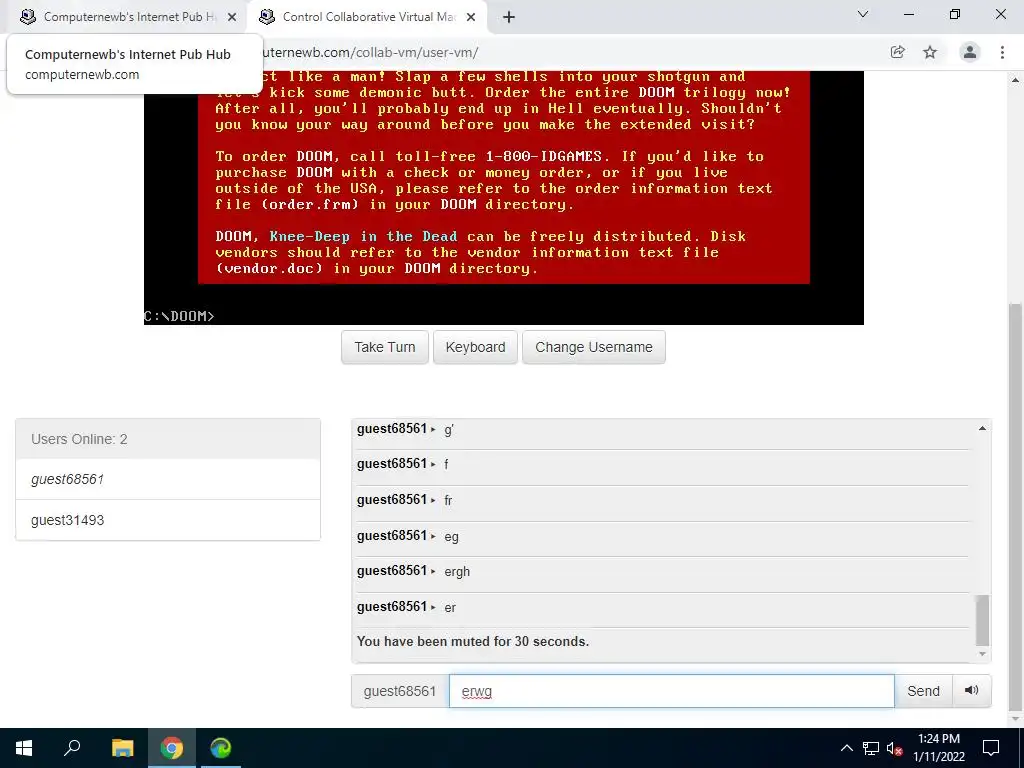Close the Control Collaborative Virtual Machine tab

471,17
